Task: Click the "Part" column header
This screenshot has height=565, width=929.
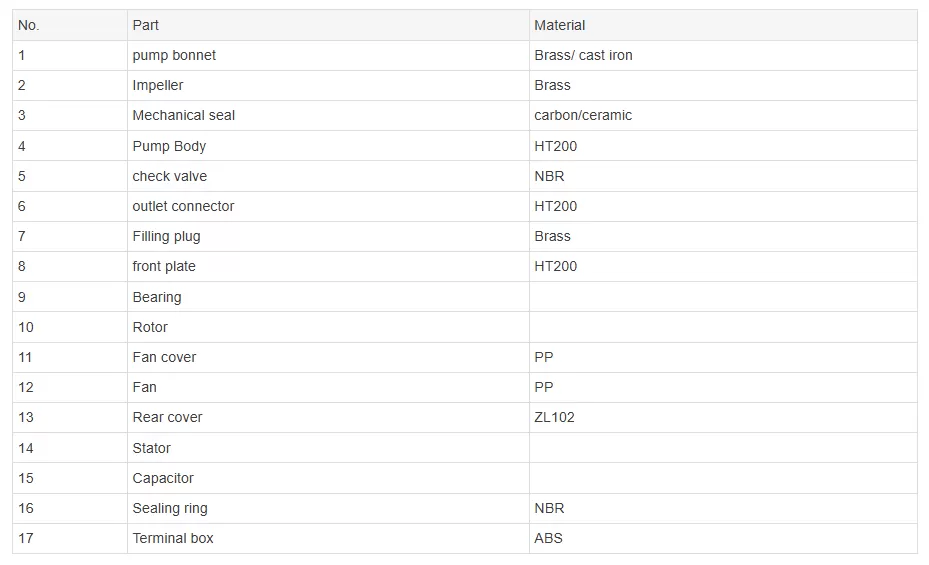Action: [x=146, y=25]
